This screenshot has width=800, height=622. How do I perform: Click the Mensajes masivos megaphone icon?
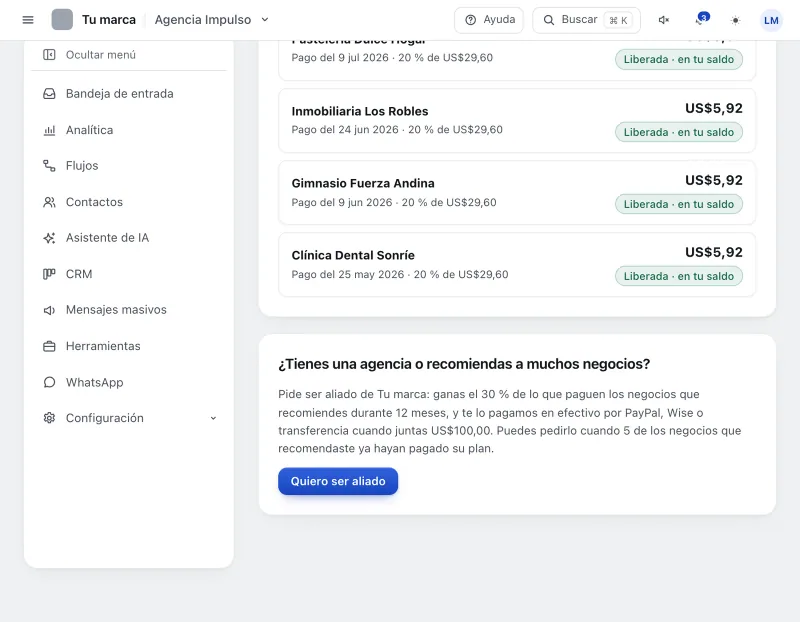point(49,310)
